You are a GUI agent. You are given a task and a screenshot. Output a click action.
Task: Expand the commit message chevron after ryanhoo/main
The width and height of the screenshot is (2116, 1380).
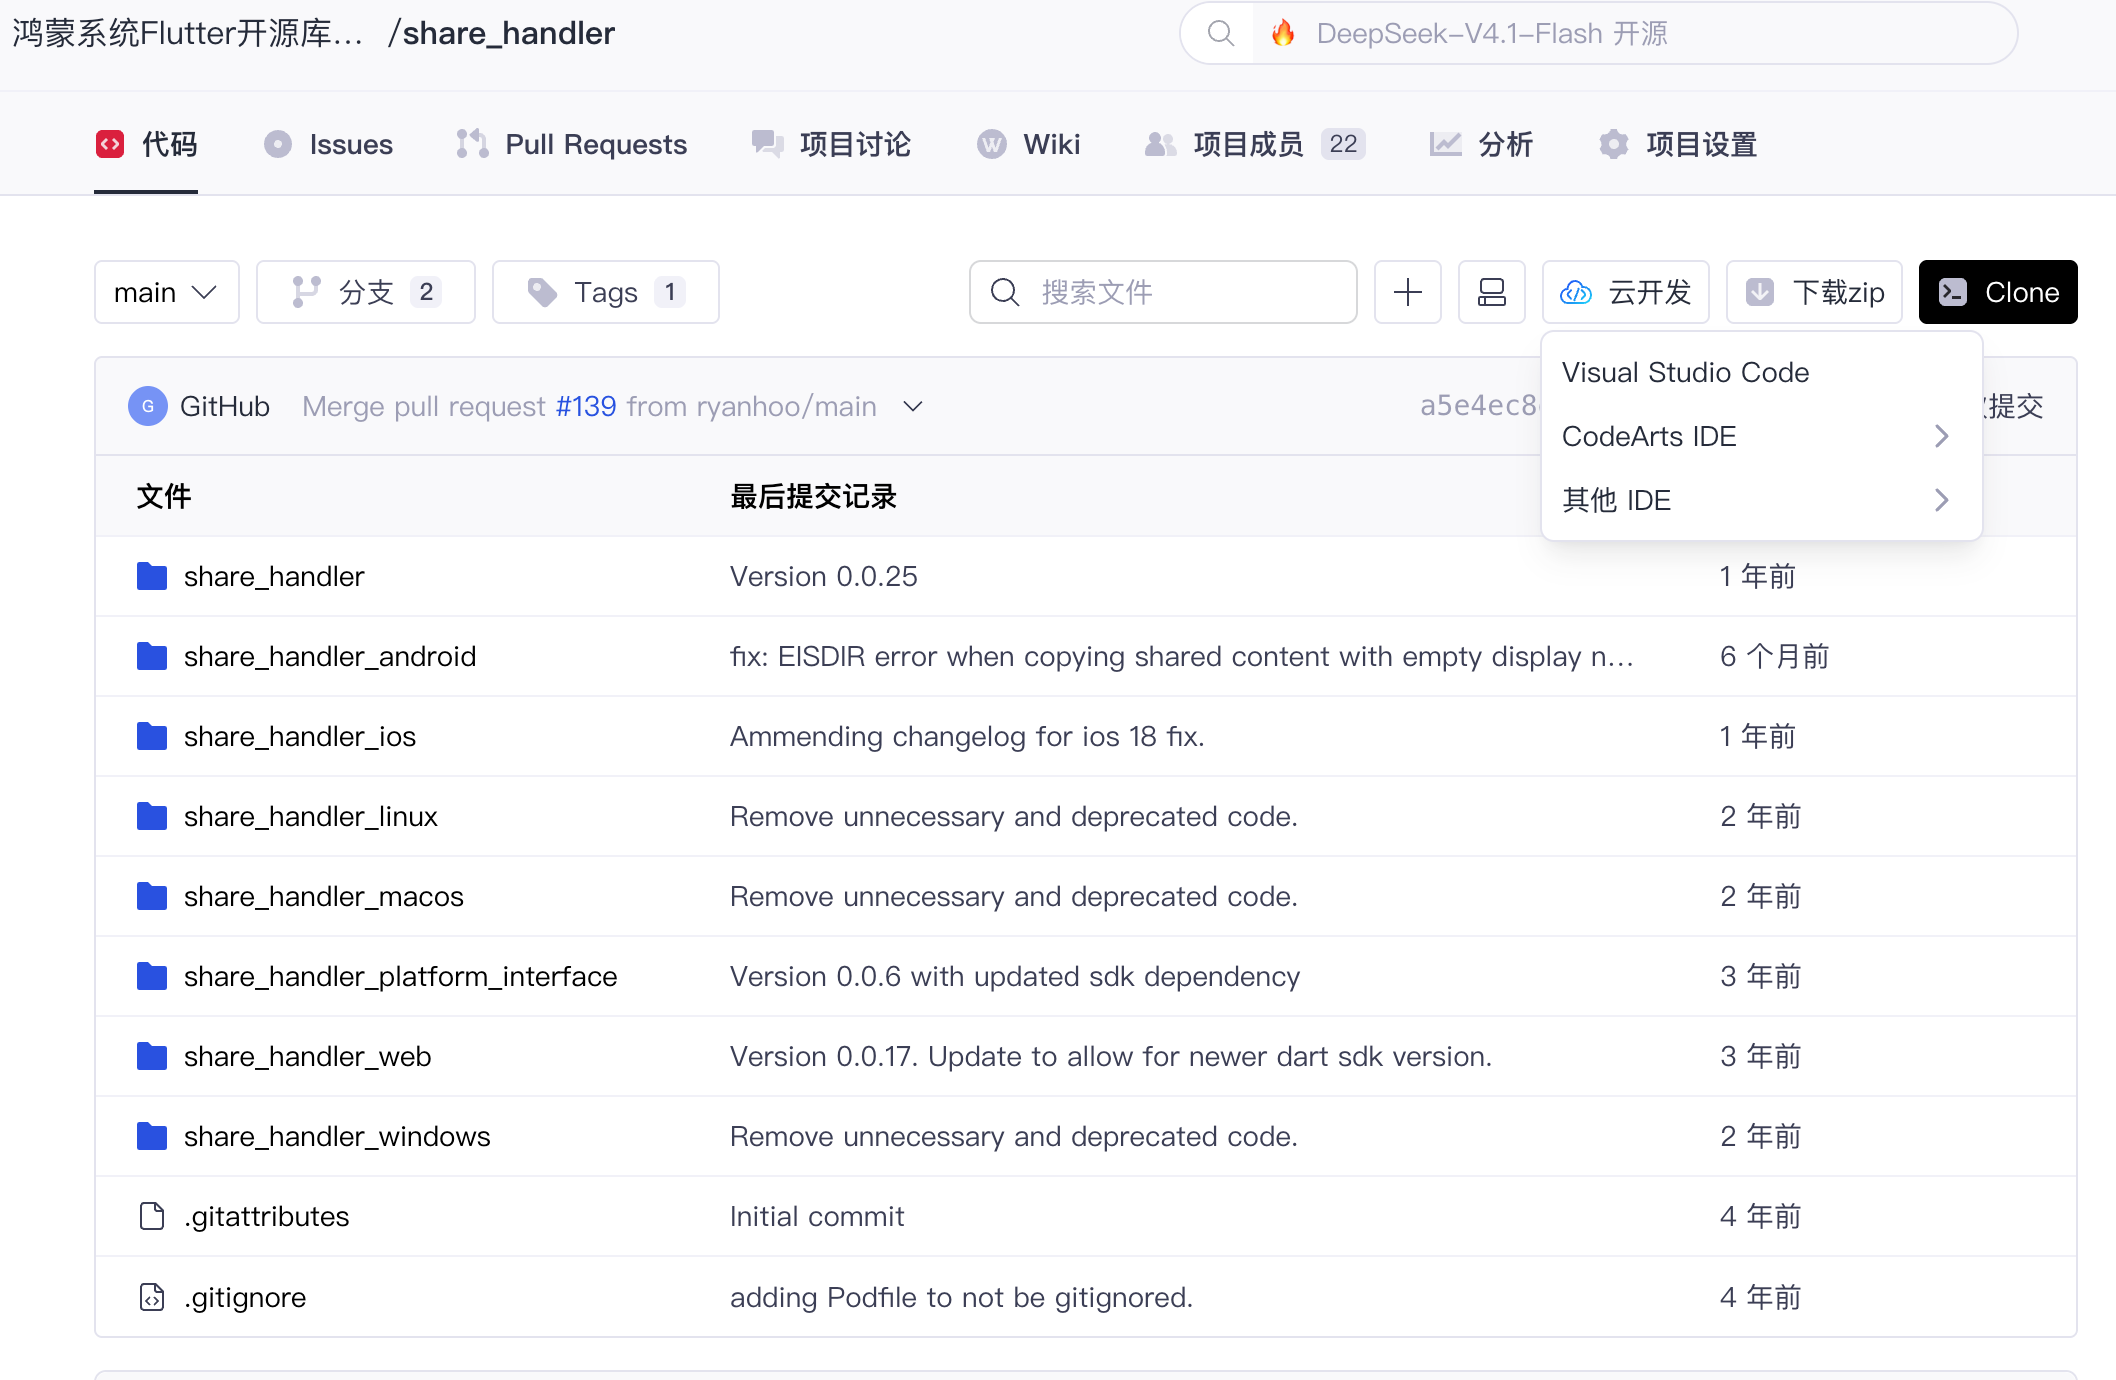tap(912, 406)
